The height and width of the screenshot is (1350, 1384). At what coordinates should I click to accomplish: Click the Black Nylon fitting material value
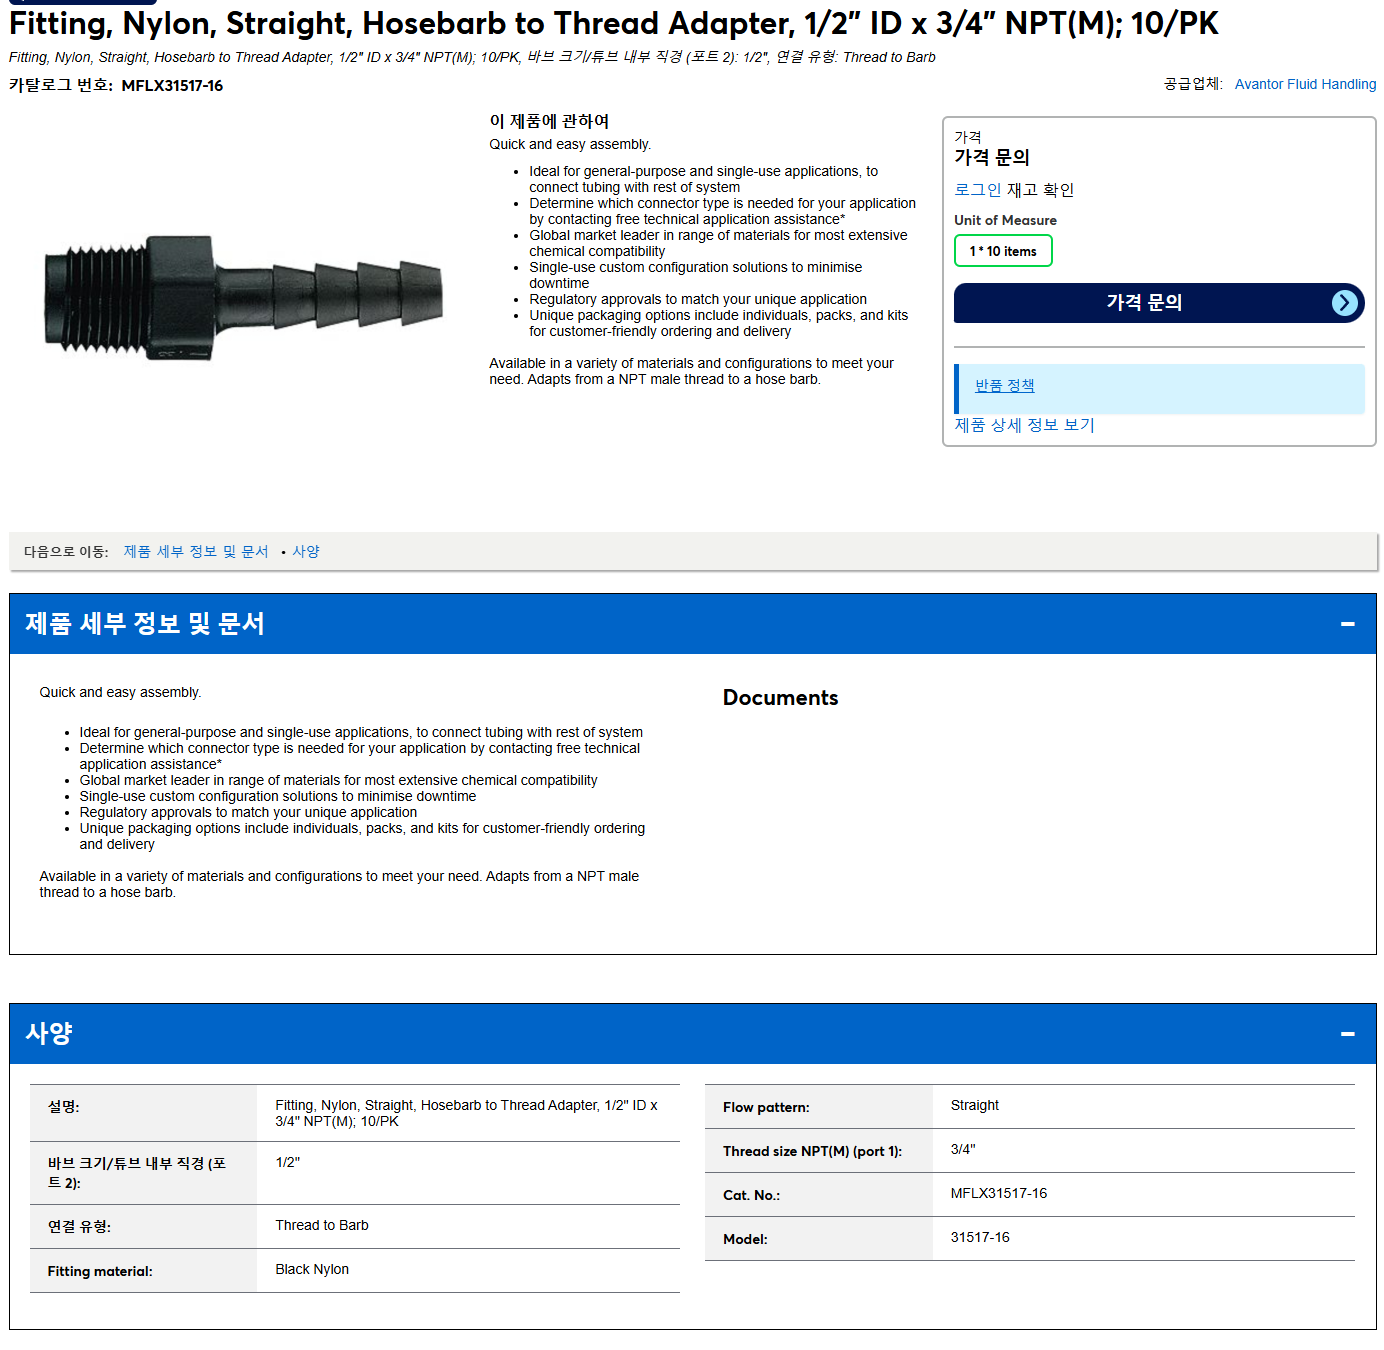point(312,1270)
